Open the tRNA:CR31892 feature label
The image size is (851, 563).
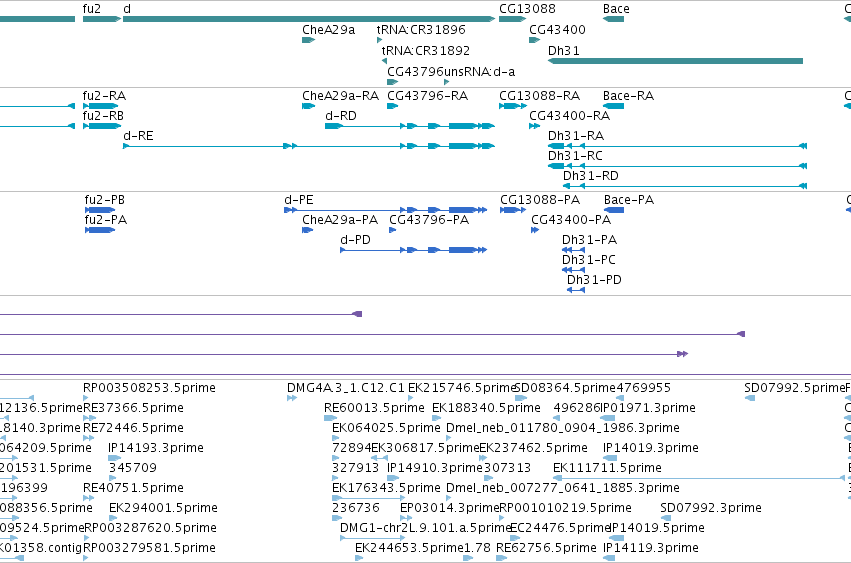pyautogui.click(x=426, y=50)
